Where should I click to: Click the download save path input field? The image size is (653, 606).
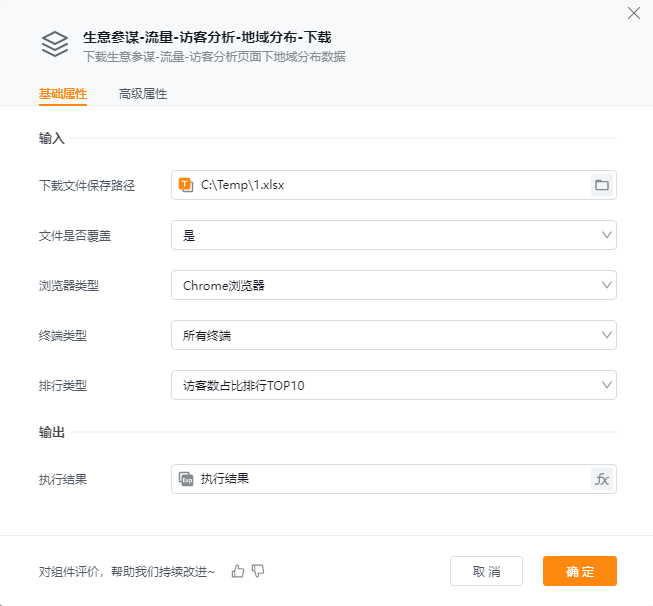(x=390, y=185)
